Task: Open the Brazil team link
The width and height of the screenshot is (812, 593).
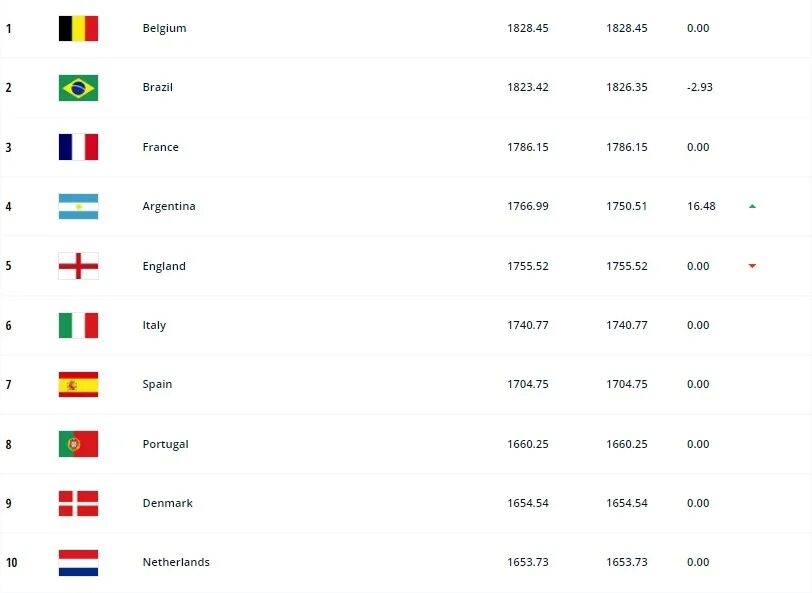Action: coord(157,87)
